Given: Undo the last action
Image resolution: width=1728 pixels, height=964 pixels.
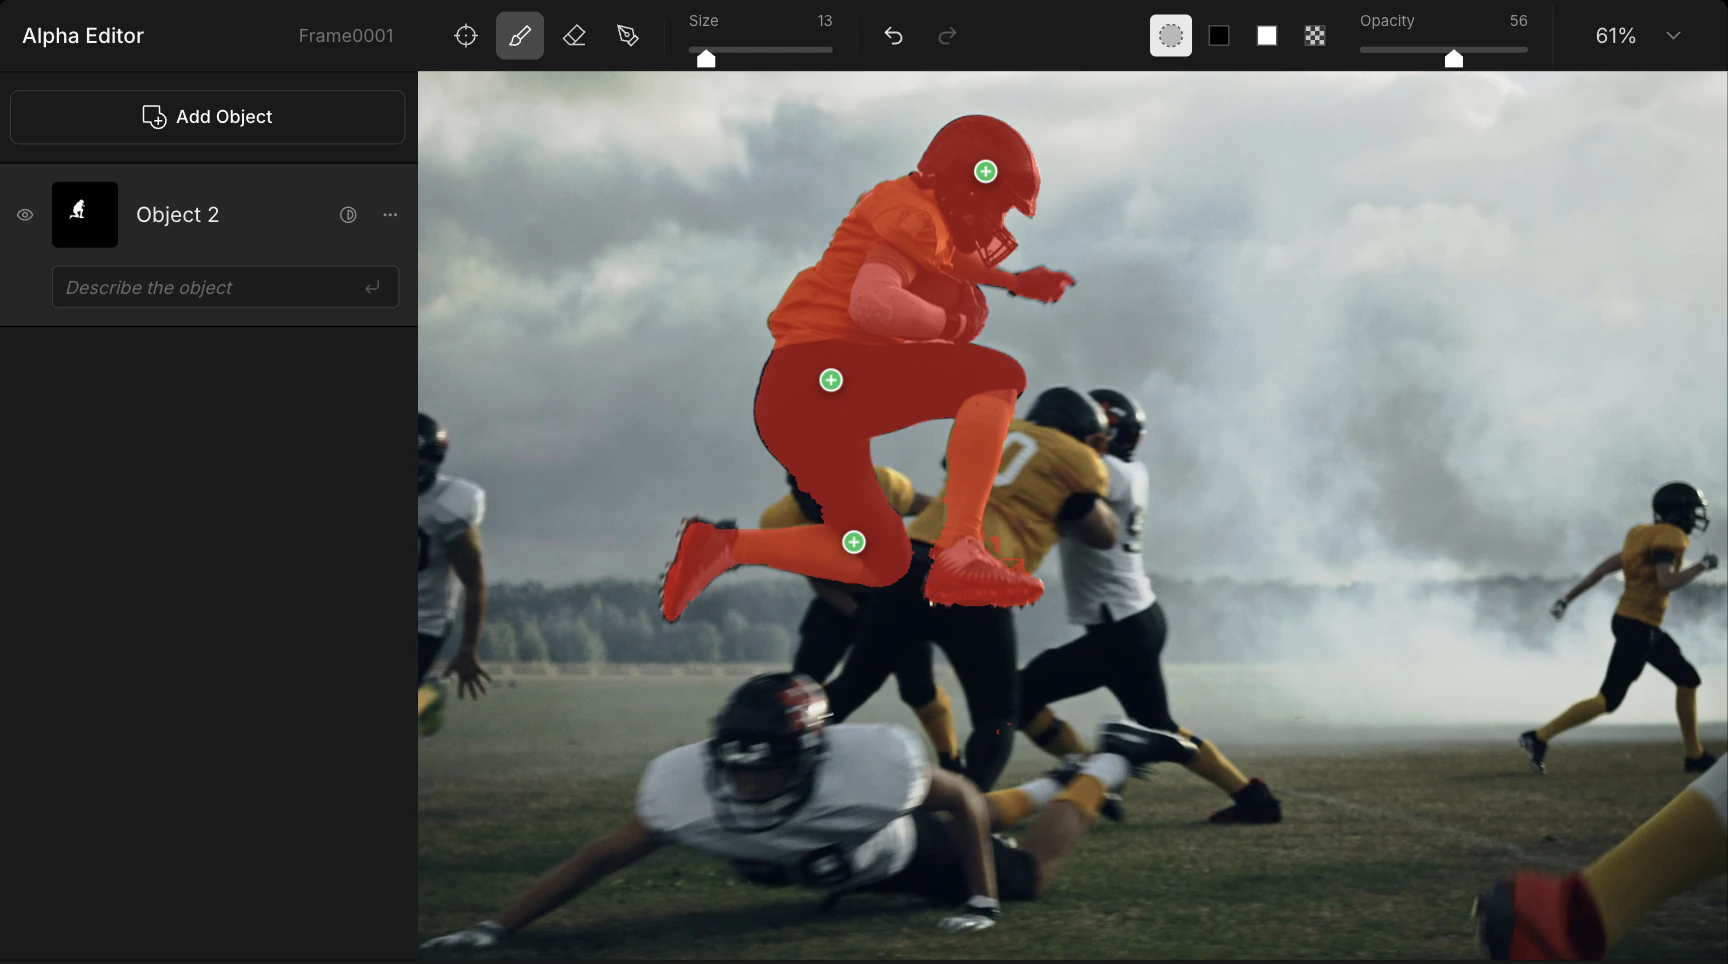Looking at the screenshot, I should 893,36.
